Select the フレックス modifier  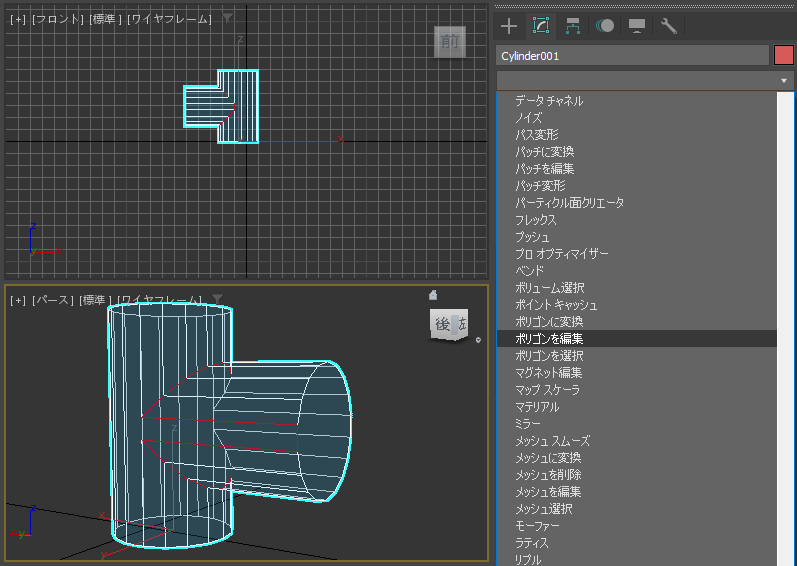click(637, 220)
